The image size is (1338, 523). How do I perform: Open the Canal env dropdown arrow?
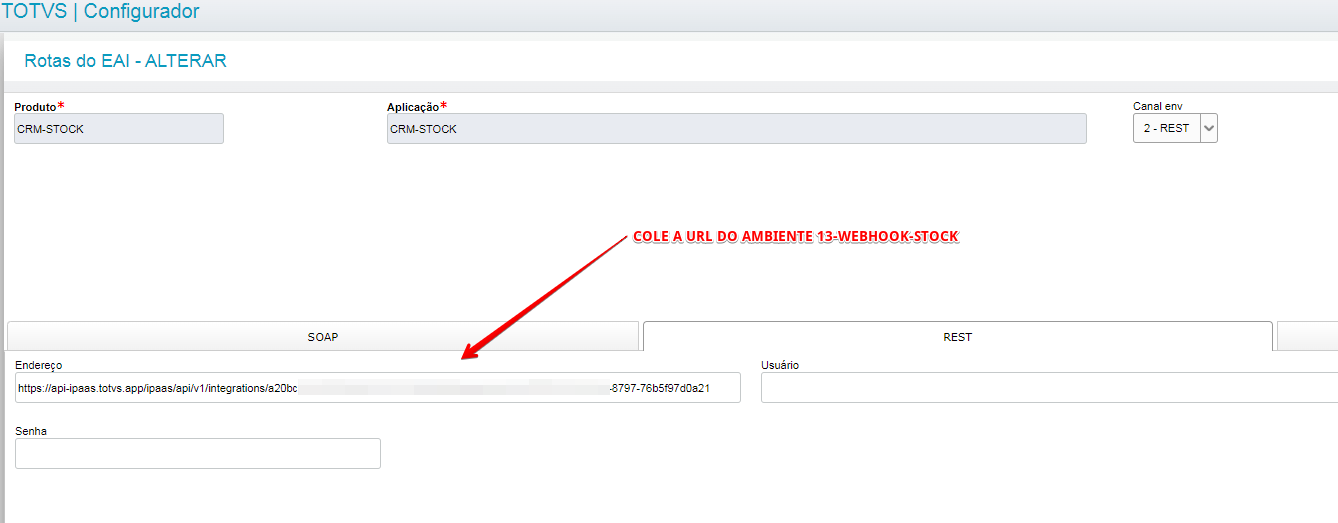click(1209, 128)
